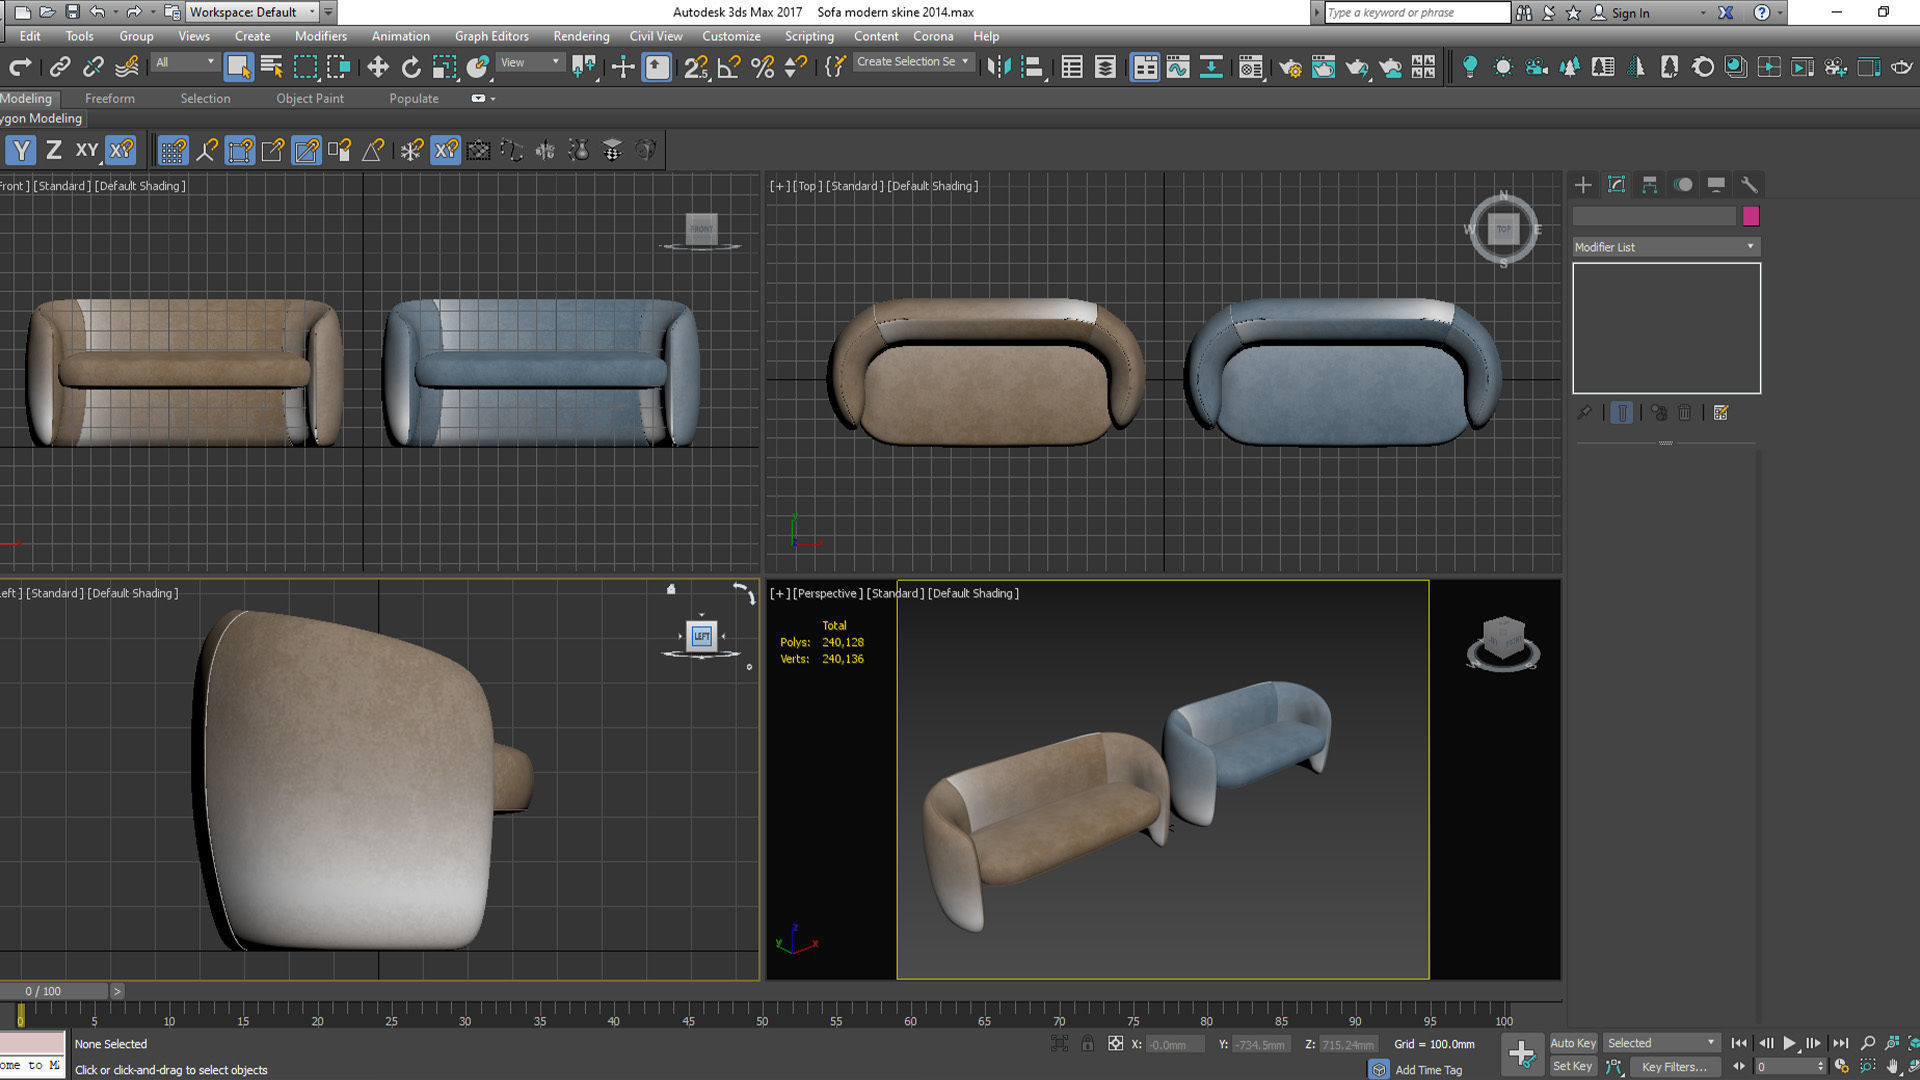1920x1080 pixels.
Task: Open Key Filters dialog
Action: [x=1673, y=1067]
